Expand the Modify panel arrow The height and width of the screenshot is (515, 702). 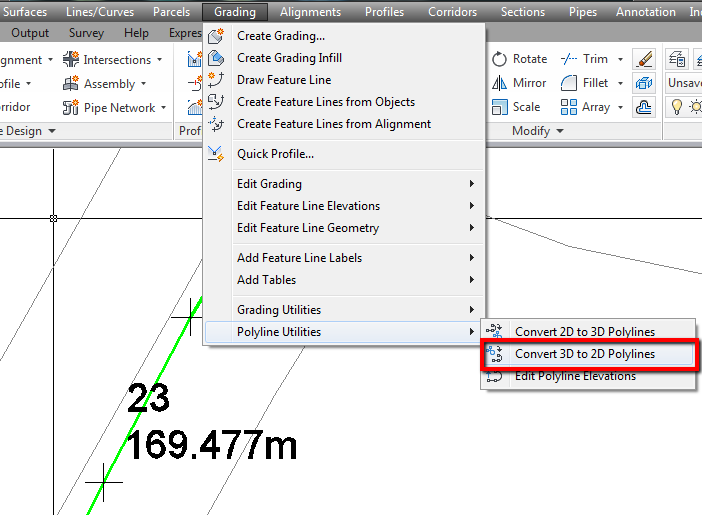(560, 131)
